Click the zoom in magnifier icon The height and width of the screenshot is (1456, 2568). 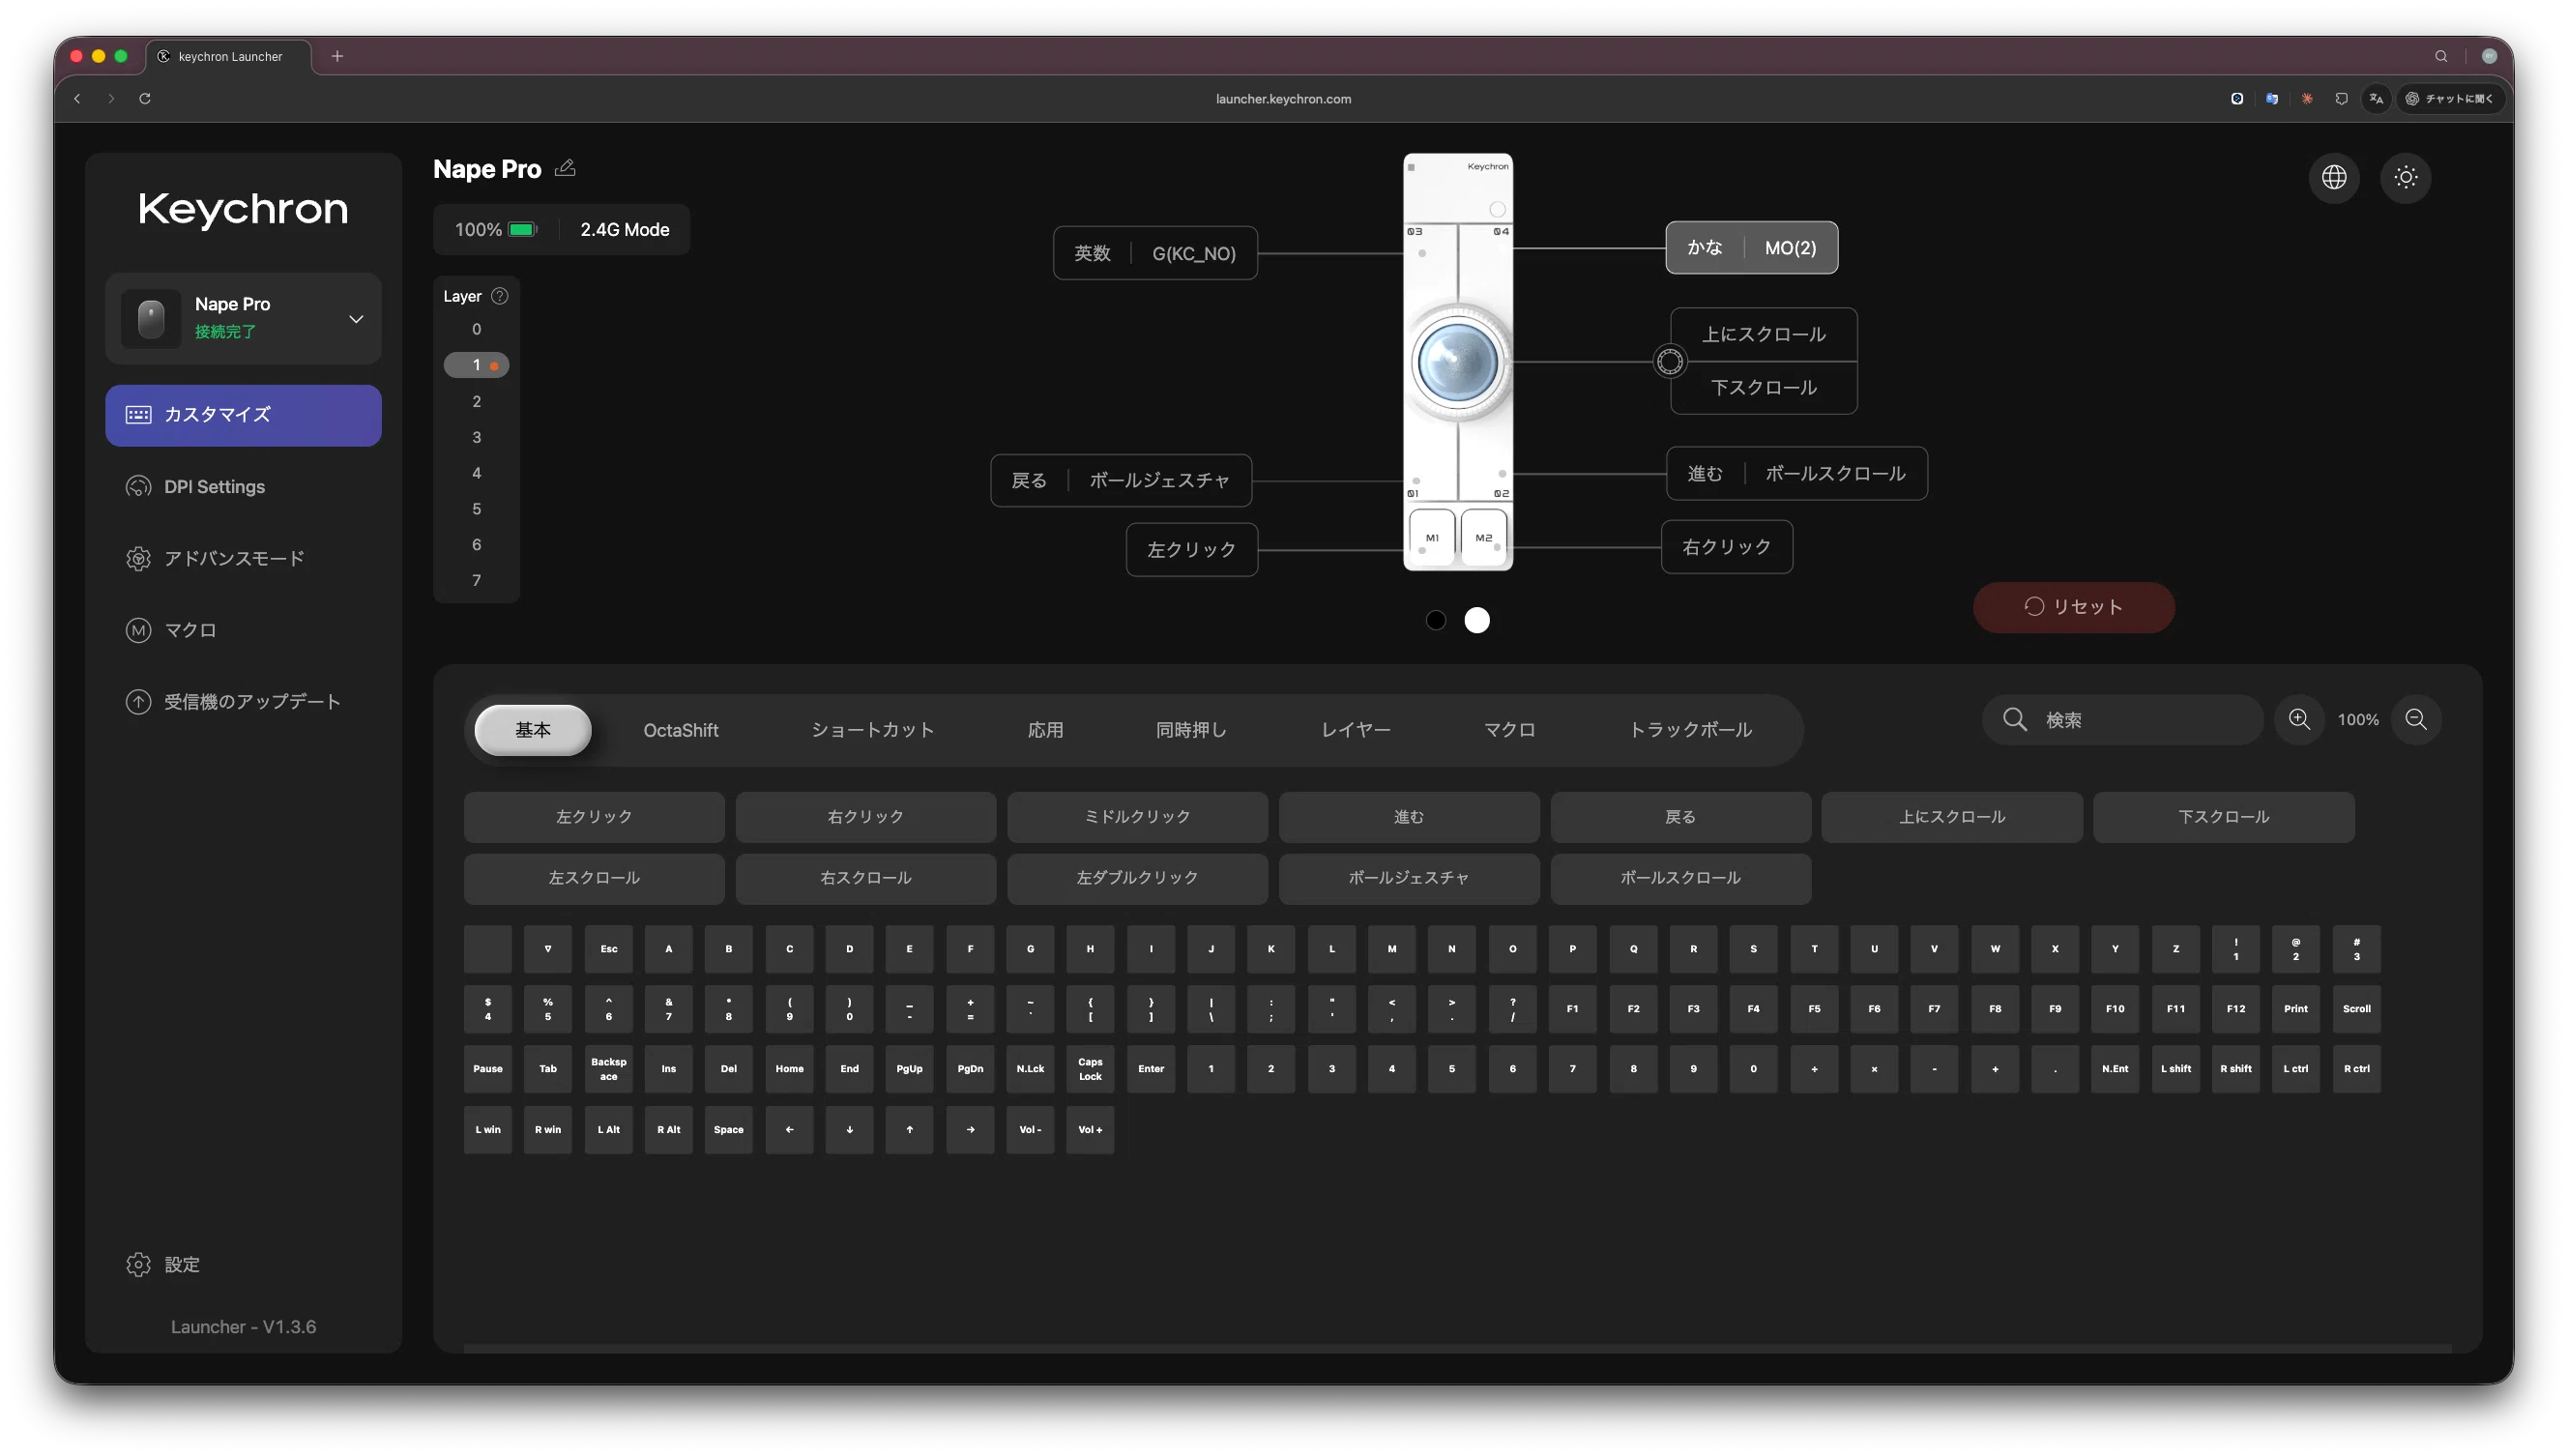point(2298,719)
